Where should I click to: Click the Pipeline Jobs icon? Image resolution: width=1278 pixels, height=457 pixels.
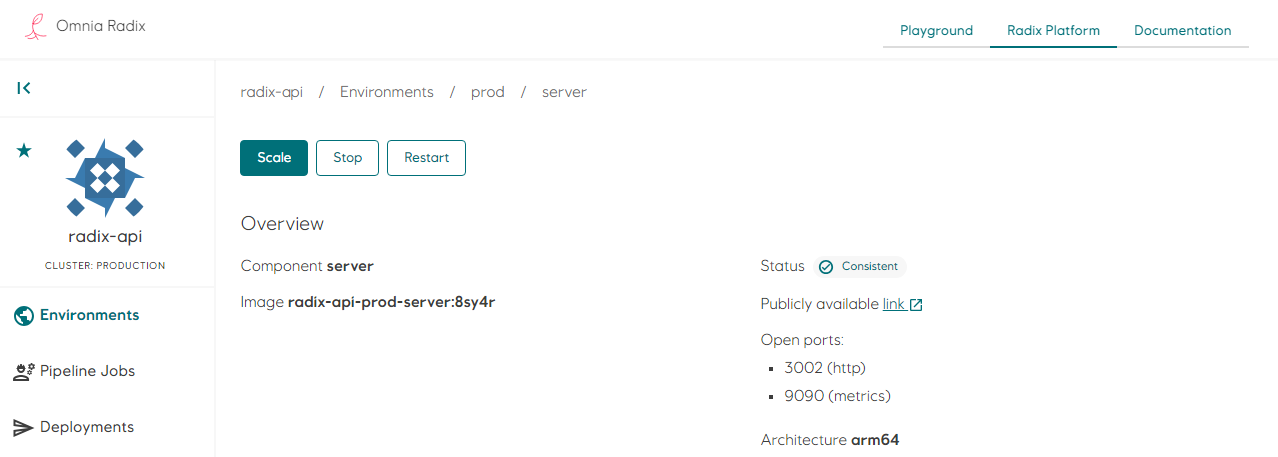(x=24, y=372)
